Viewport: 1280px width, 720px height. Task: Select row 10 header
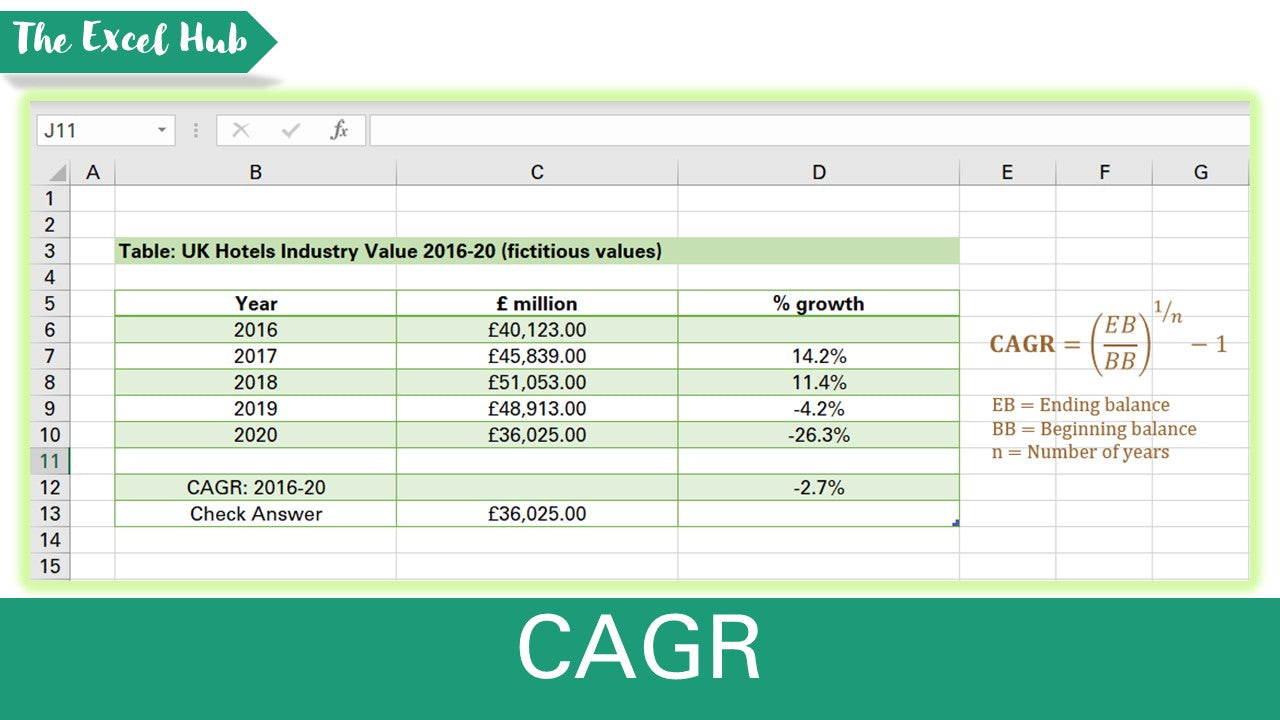(50, 434)
